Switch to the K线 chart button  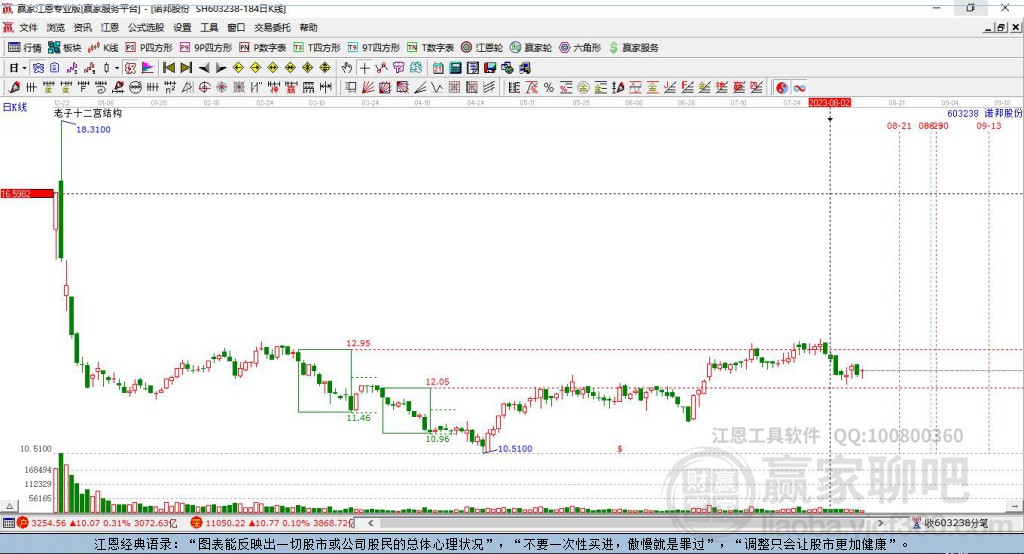[103, 48]
